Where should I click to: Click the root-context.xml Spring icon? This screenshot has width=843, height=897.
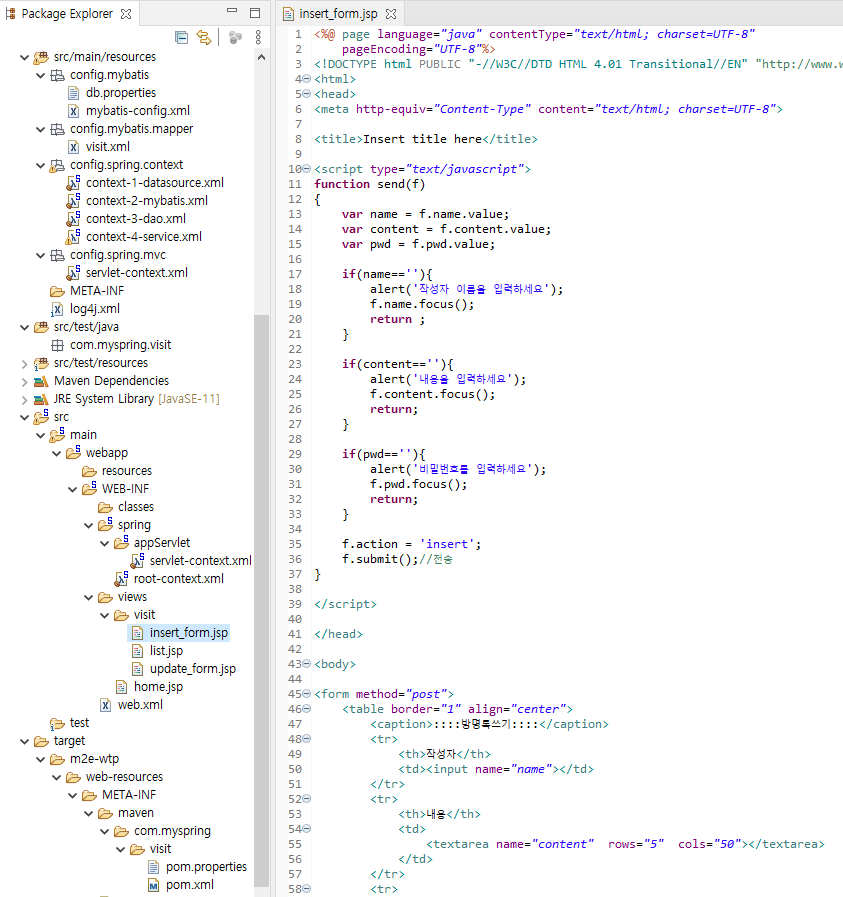121,579
